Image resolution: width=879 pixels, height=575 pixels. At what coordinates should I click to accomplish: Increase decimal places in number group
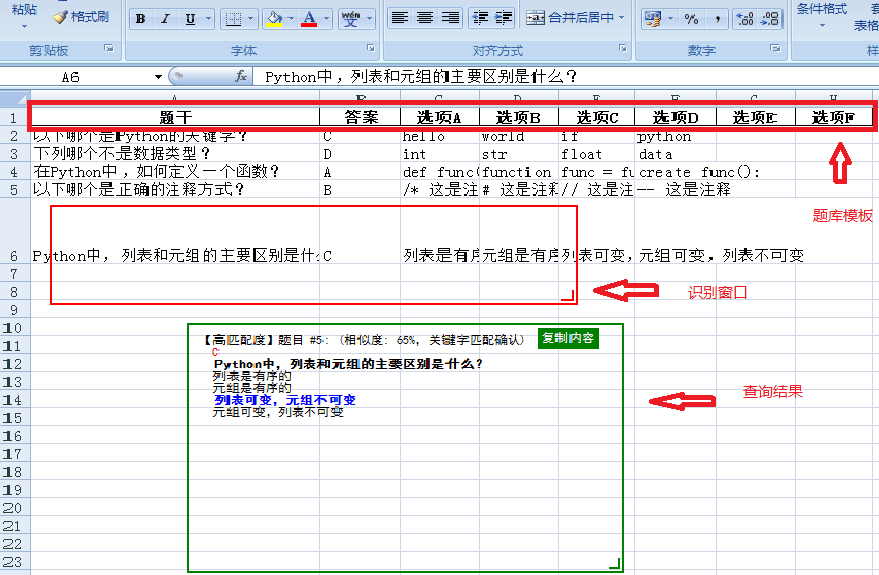[744, 18]
